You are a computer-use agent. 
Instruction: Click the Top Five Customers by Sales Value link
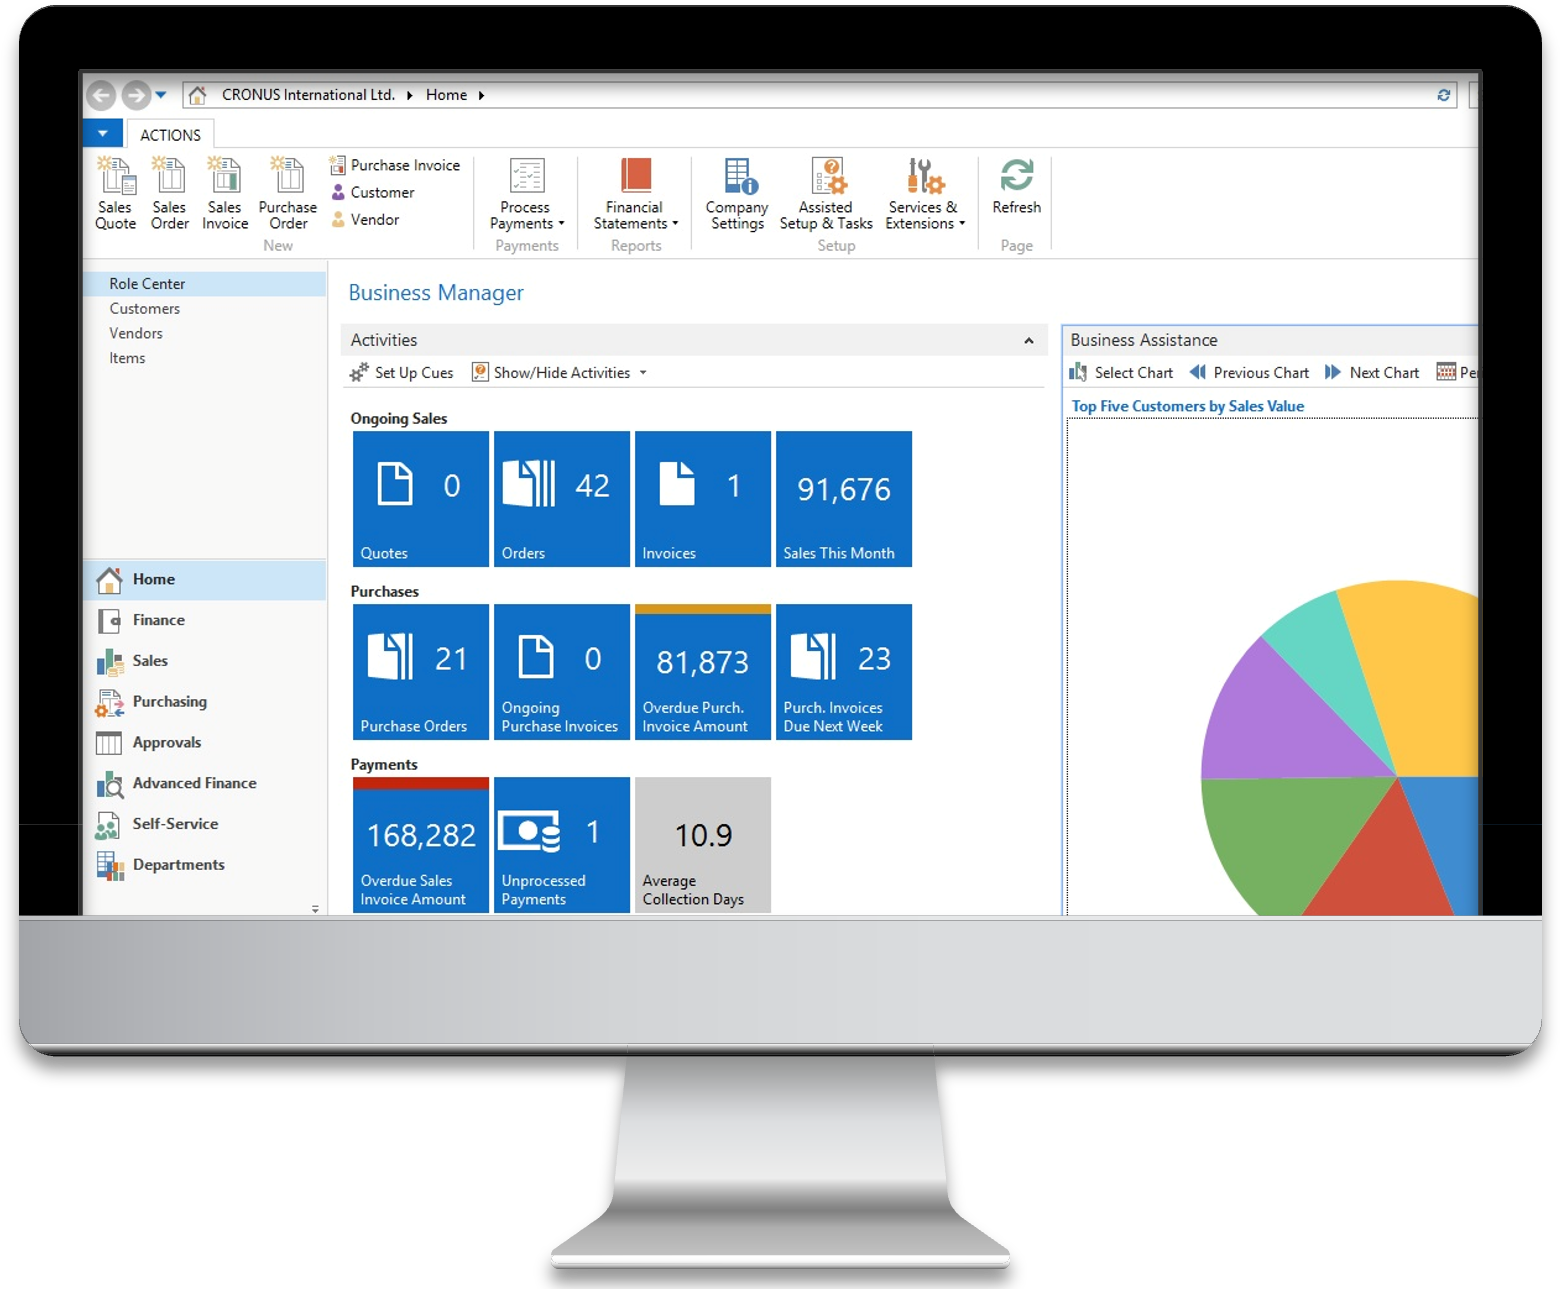1188,406
